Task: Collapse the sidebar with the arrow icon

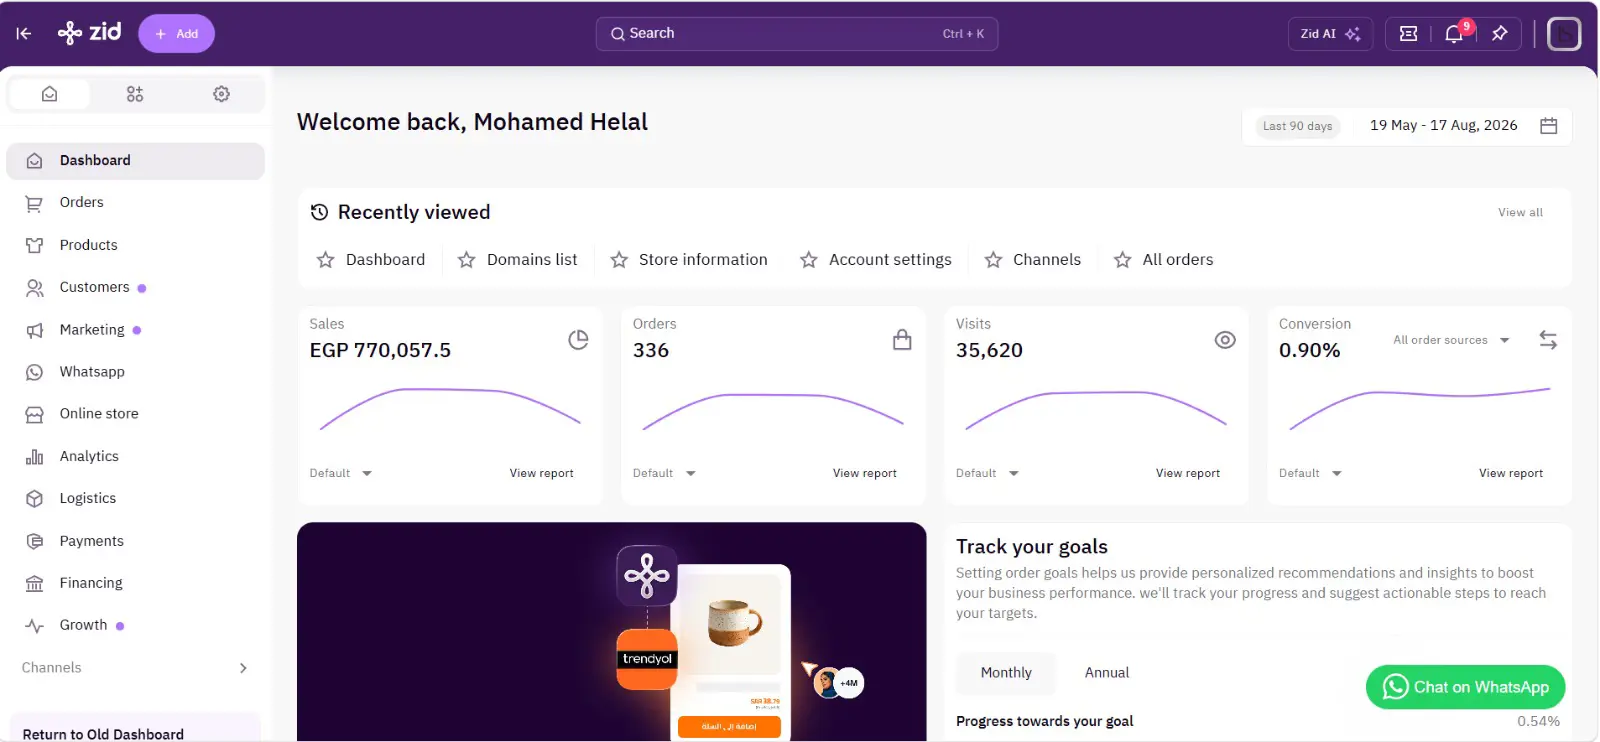Action: coord(24,34)
